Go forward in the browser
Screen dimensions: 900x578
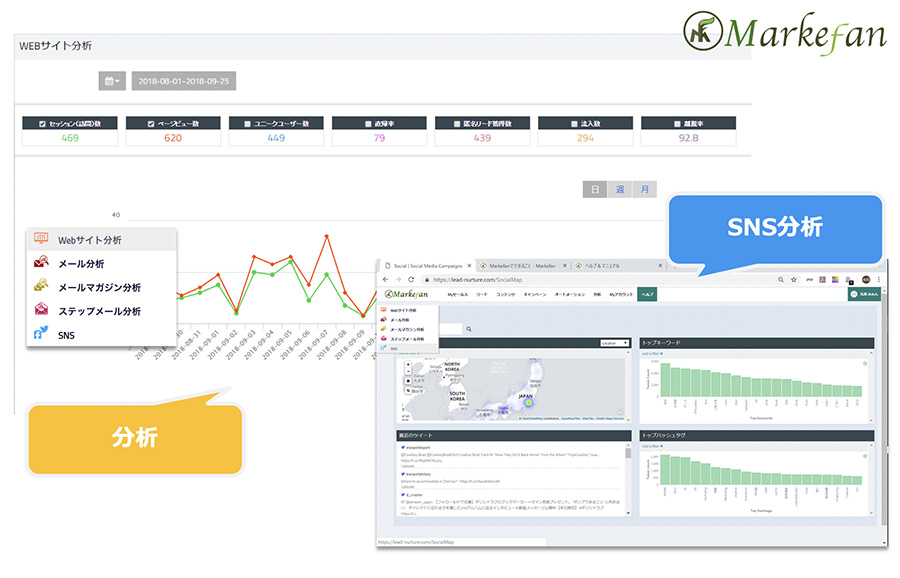tap(398, 280)
